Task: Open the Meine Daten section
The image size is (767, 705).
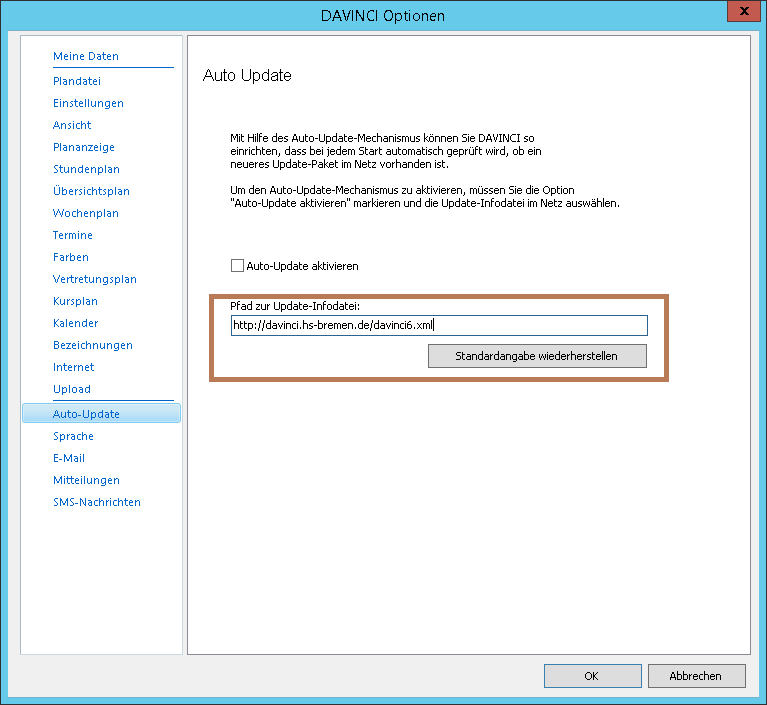Action: click(86, 56)
